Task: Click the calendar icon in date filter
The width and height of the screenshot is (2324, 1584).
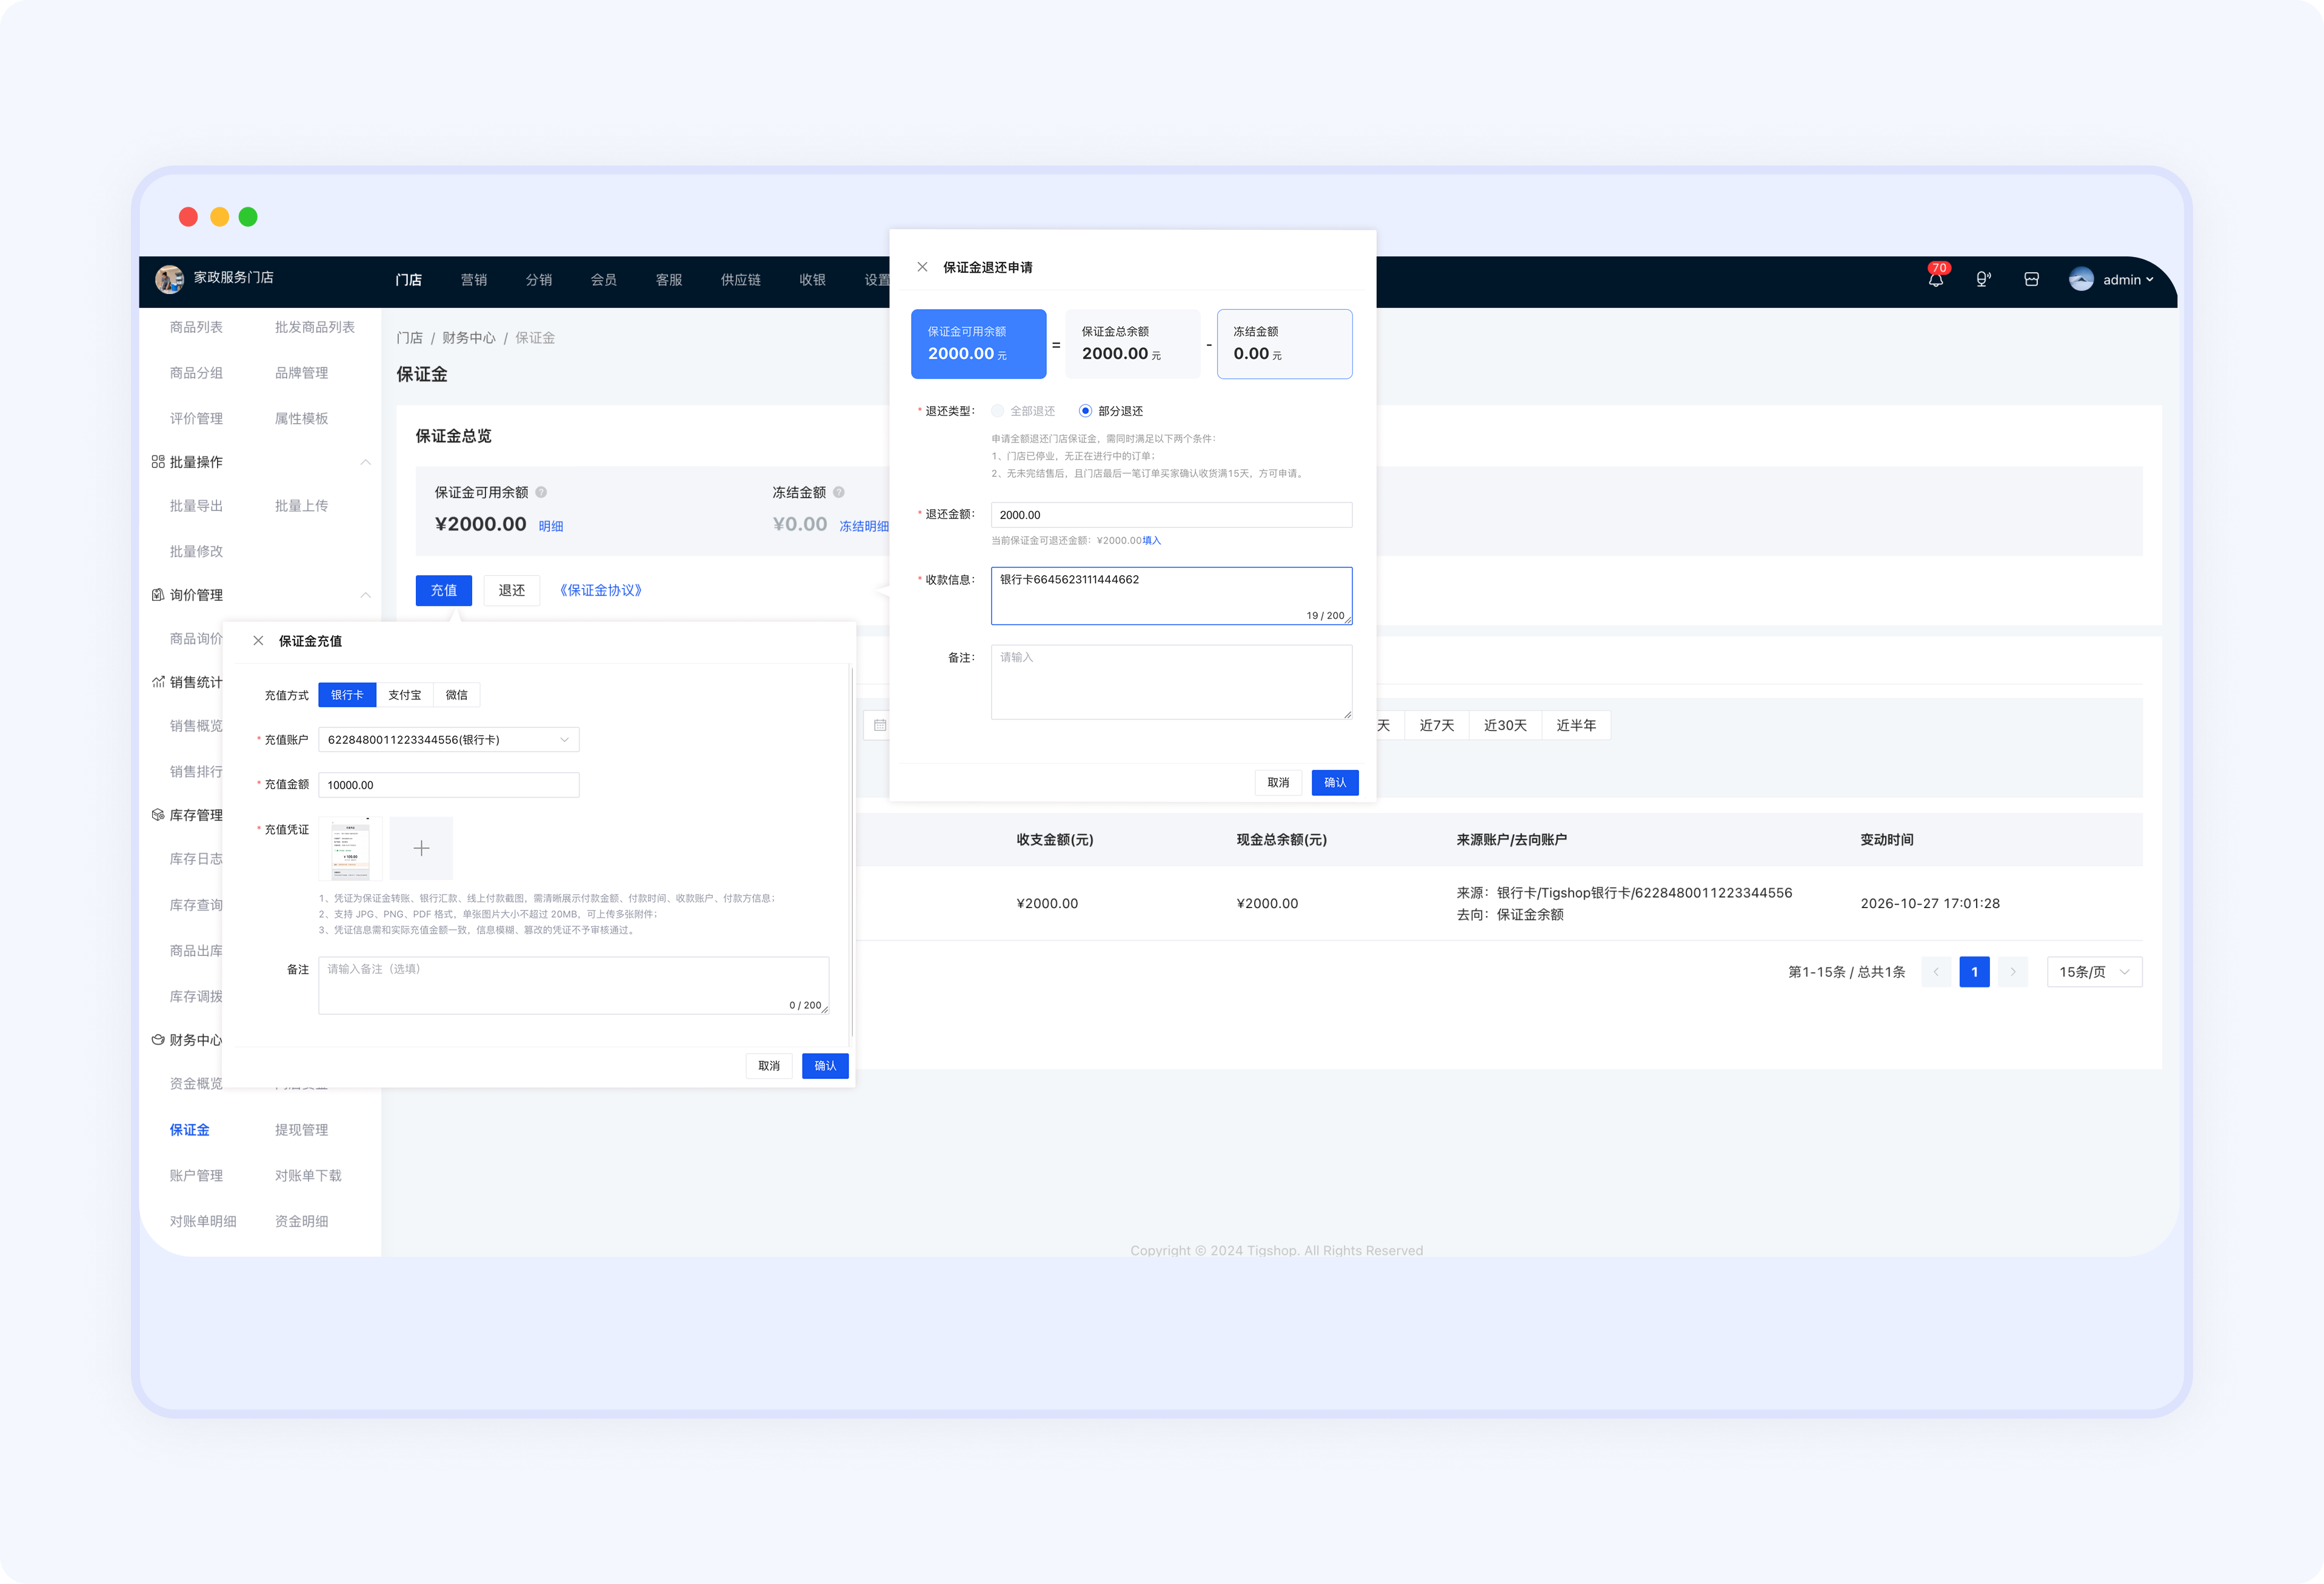Action: point(880,725)
